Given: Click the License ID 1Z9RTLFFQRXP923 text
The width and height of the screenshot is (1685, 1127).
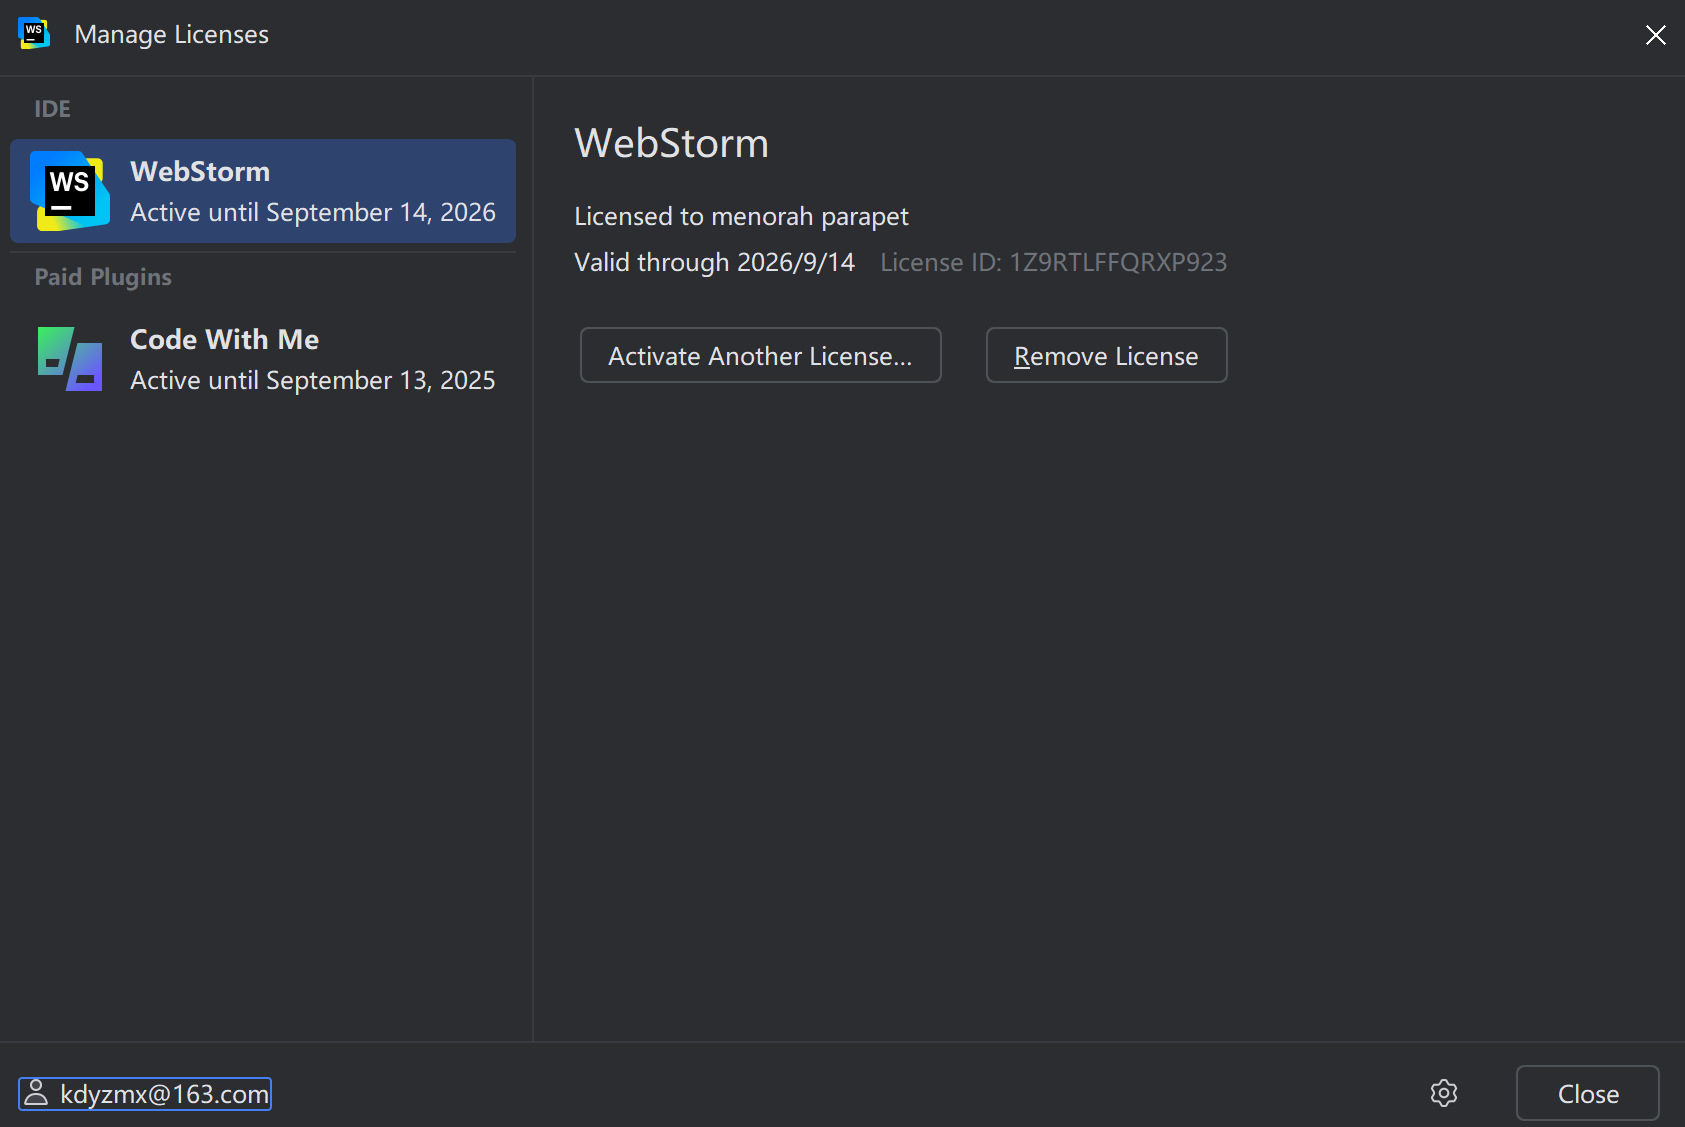Looking at the screenshot, I should pos(1054,262).
